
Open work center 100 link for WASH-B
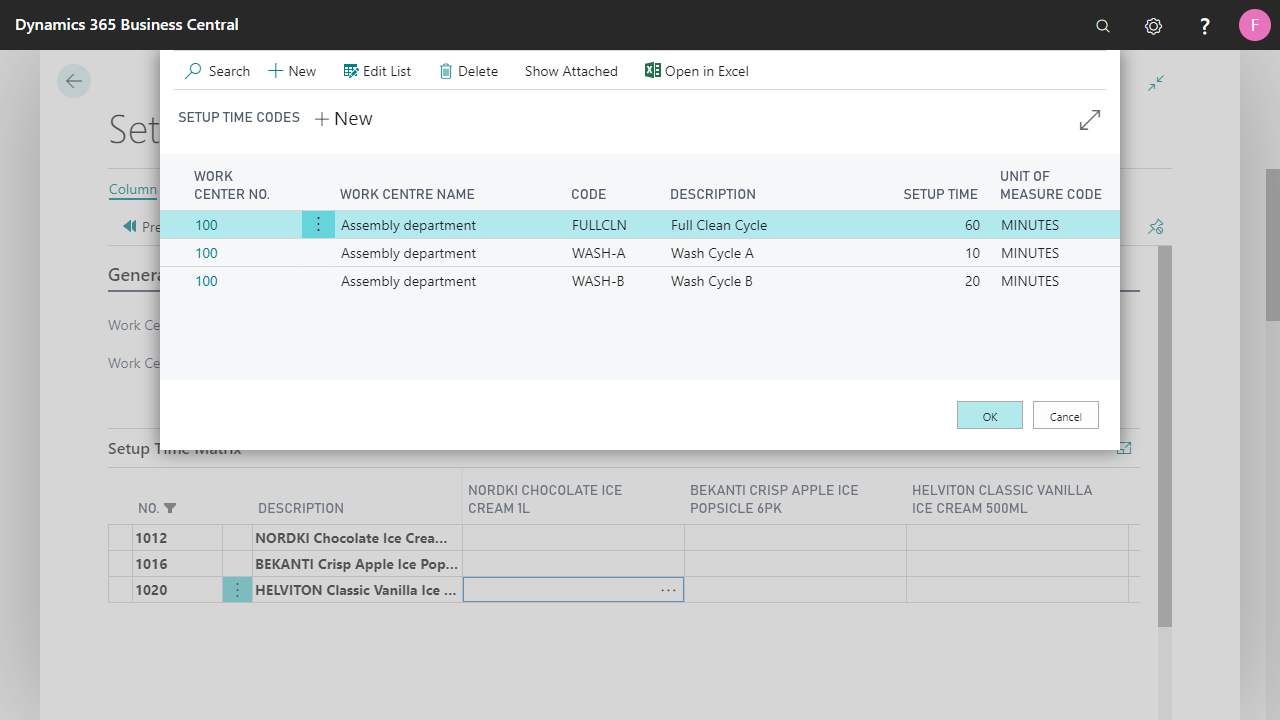(x=206, y=281)
